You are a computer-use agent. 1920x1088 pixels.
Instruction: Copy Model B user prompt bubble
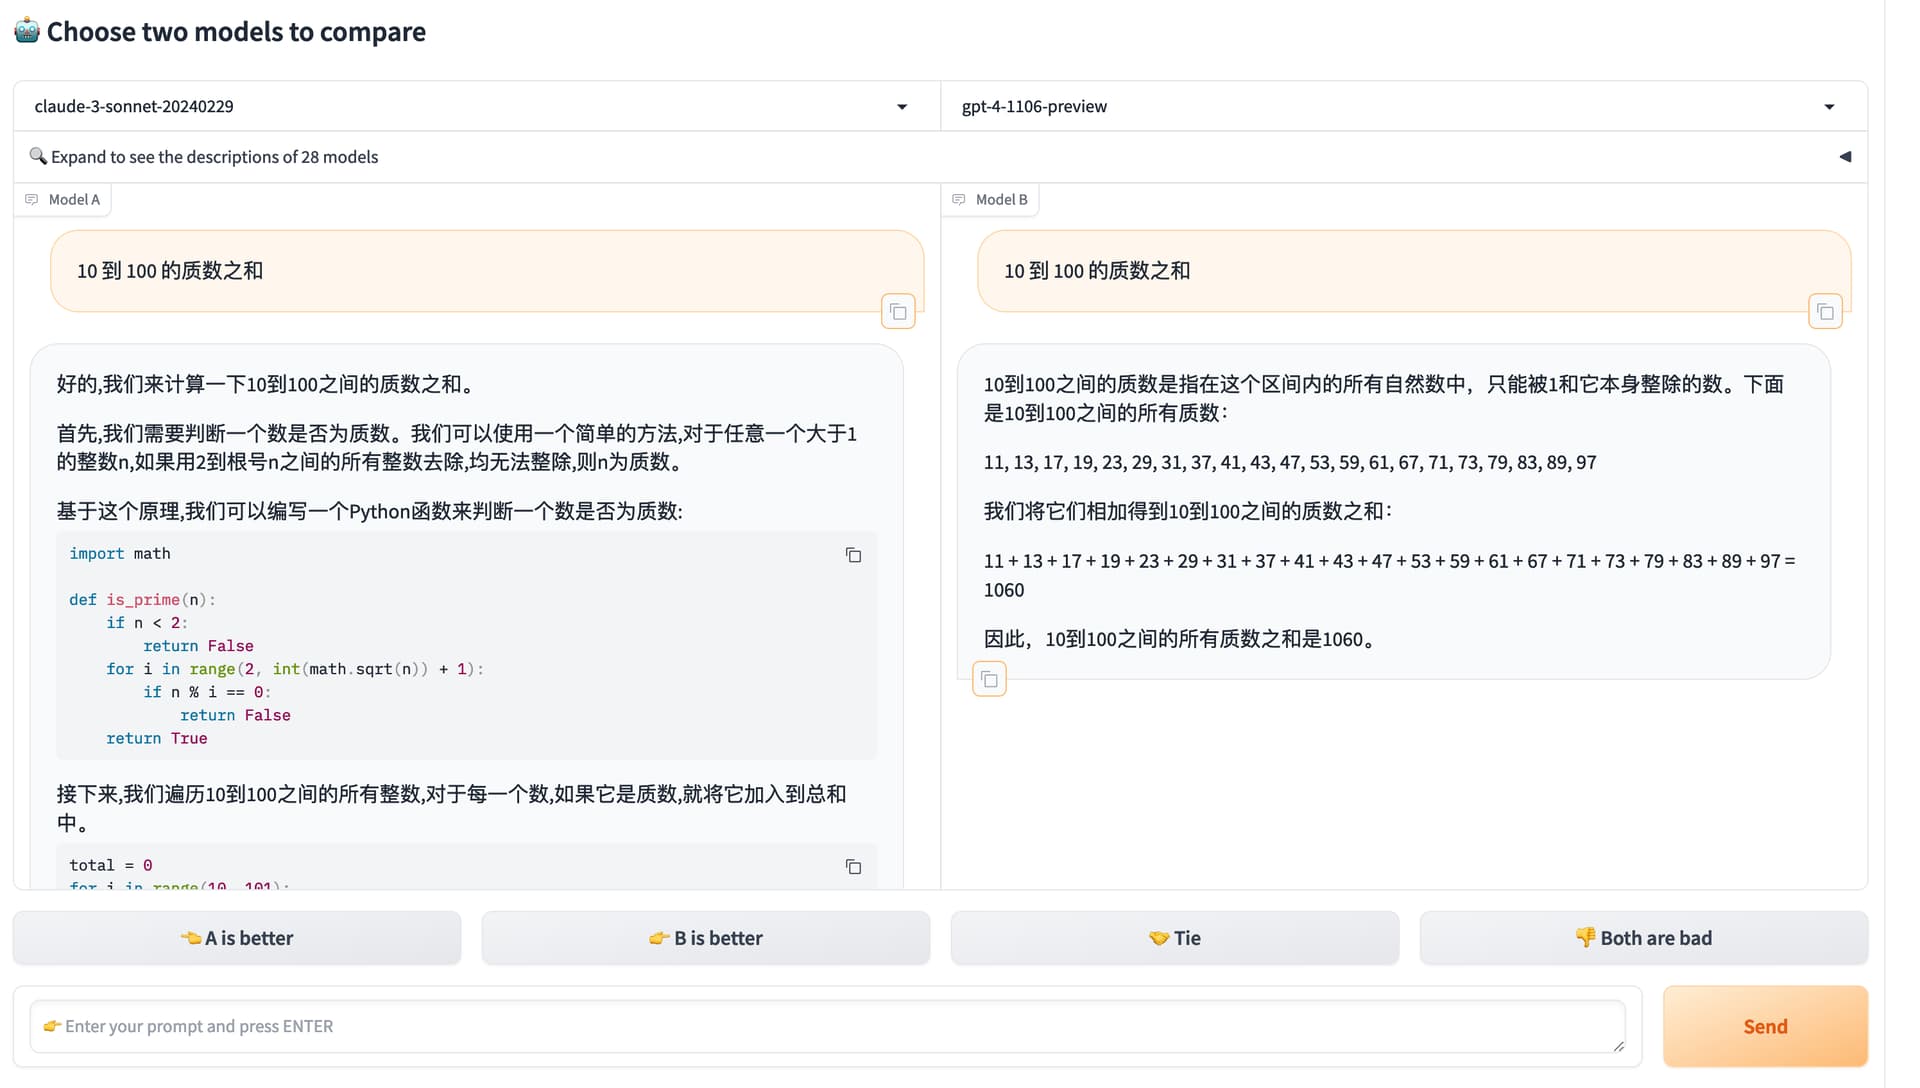coord(1825,312)
